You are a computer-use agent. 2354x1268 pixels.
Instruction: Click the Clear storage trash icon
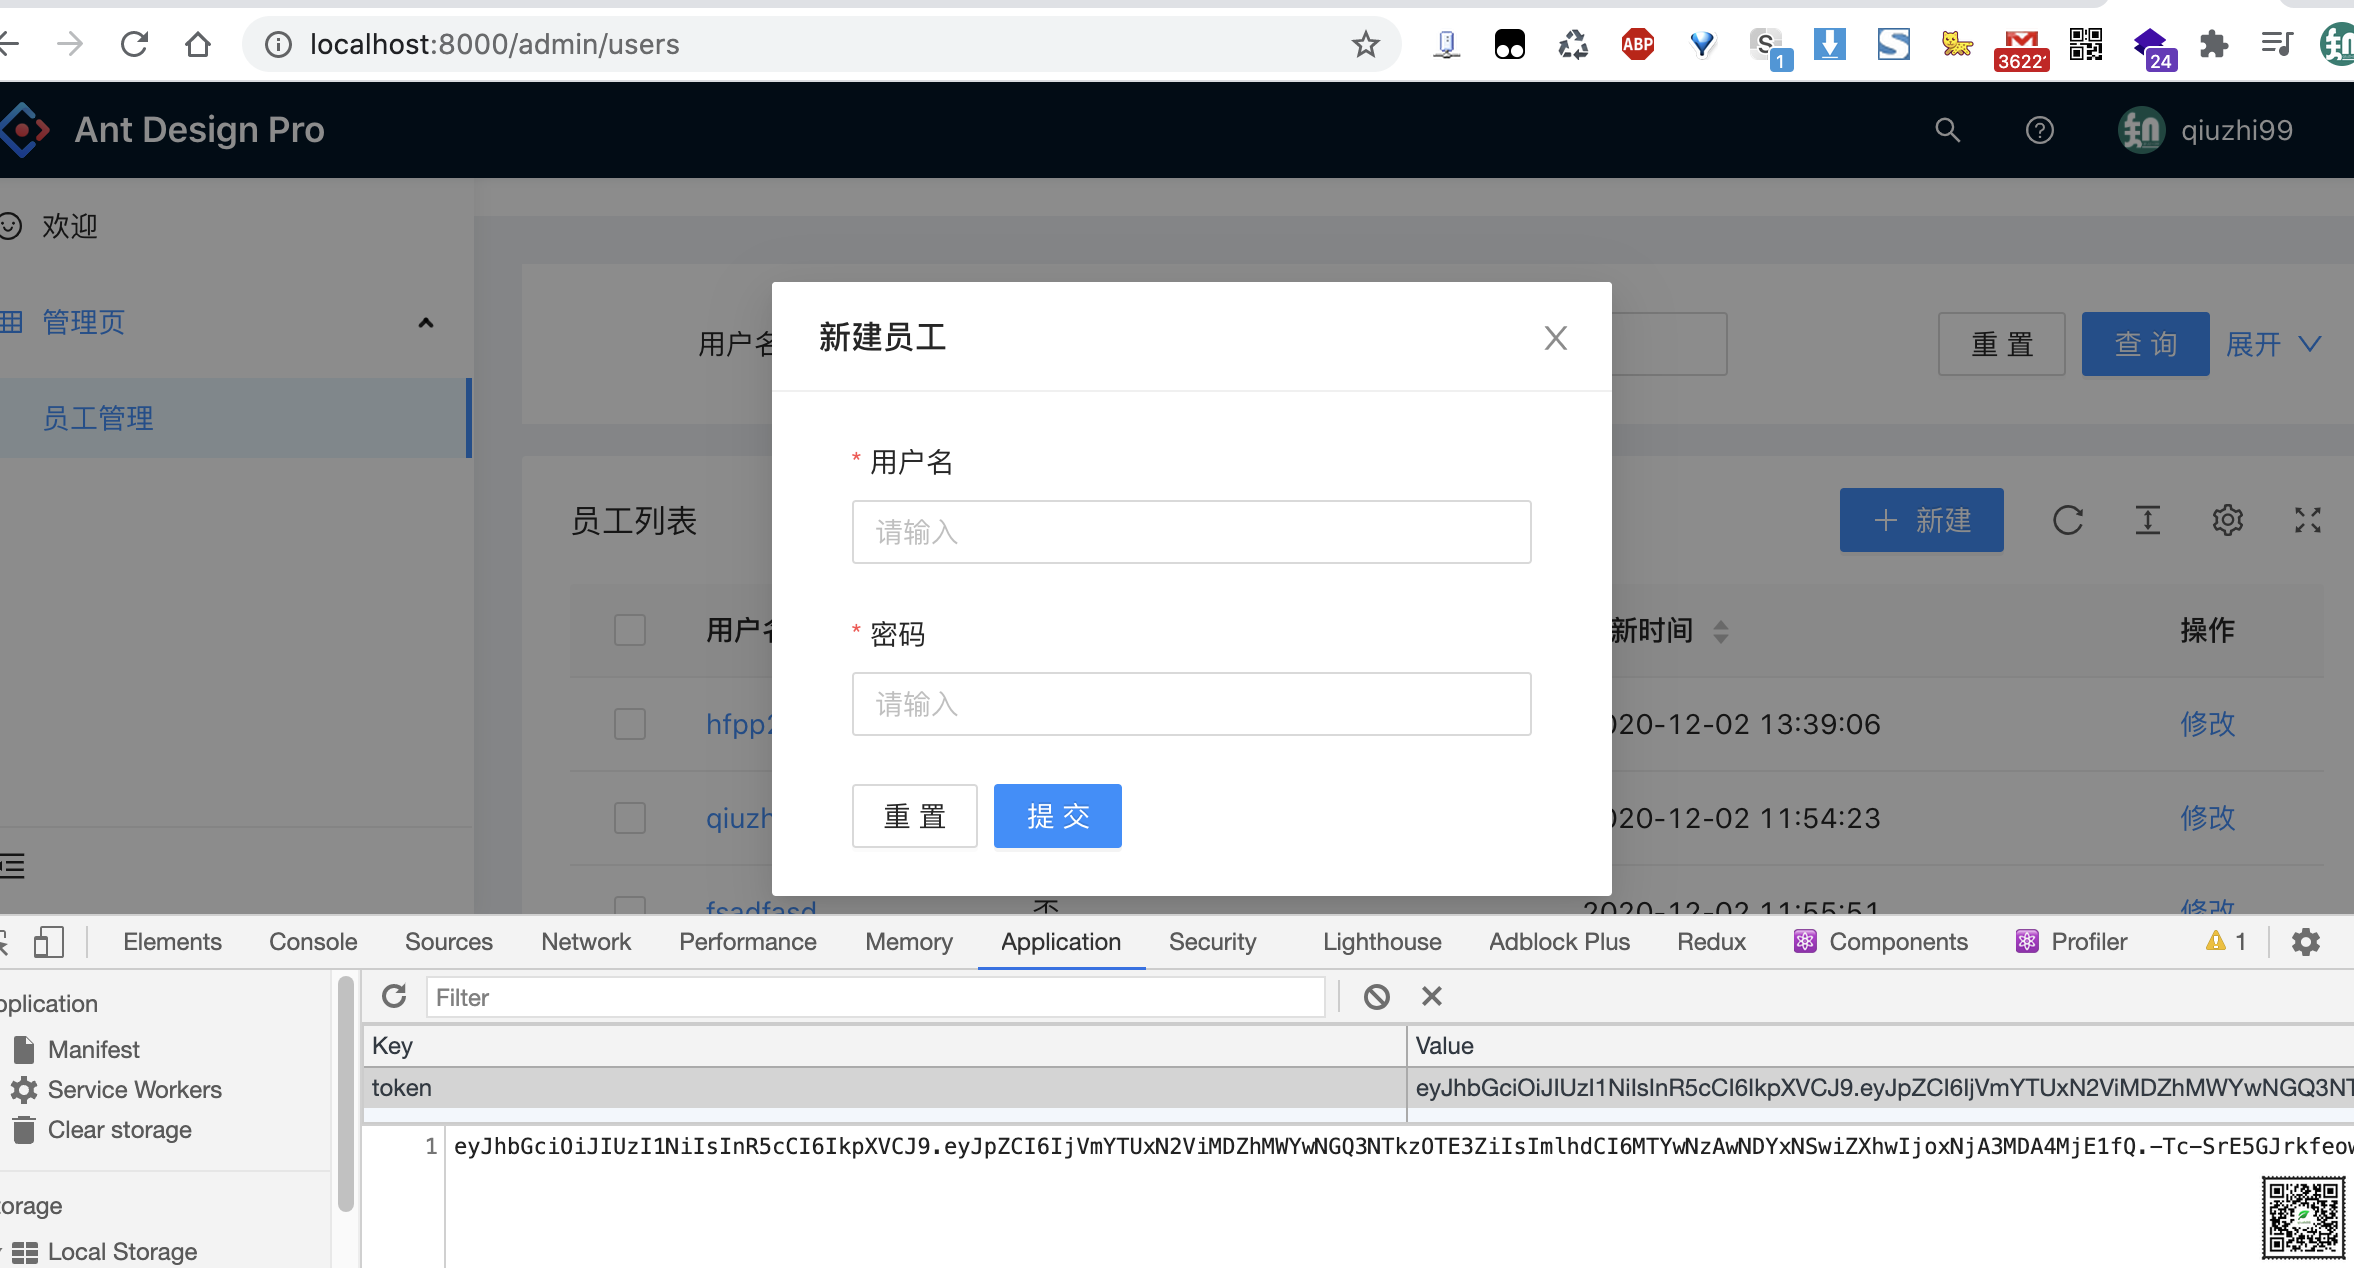[x=25, y=1129]
